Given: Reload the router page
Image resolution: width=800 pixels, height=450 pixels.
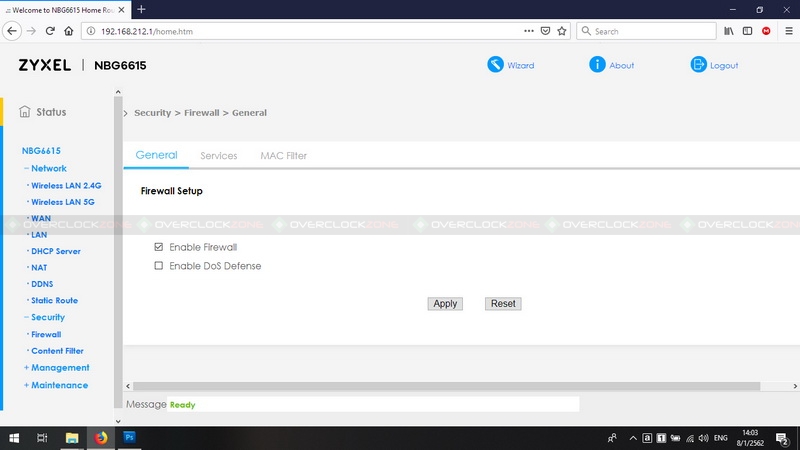Looking at the screenshot, I should pos(50,31).
